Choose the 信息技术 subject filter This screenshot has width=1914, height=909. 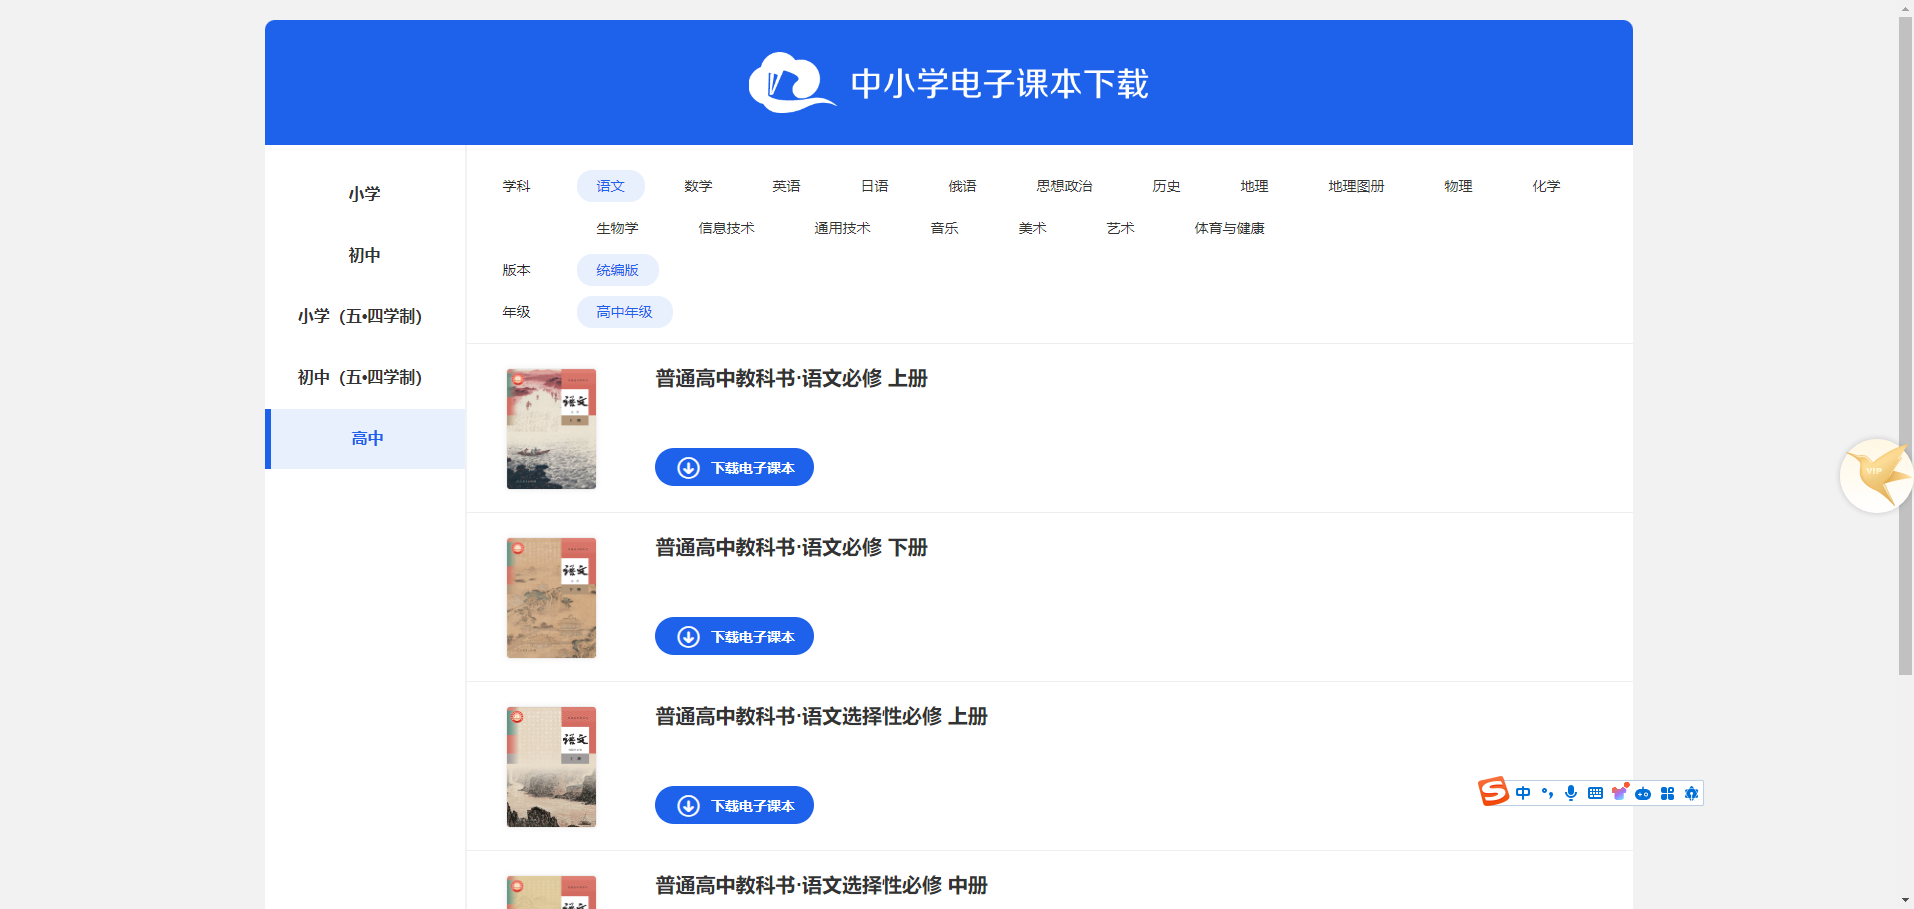726,228
